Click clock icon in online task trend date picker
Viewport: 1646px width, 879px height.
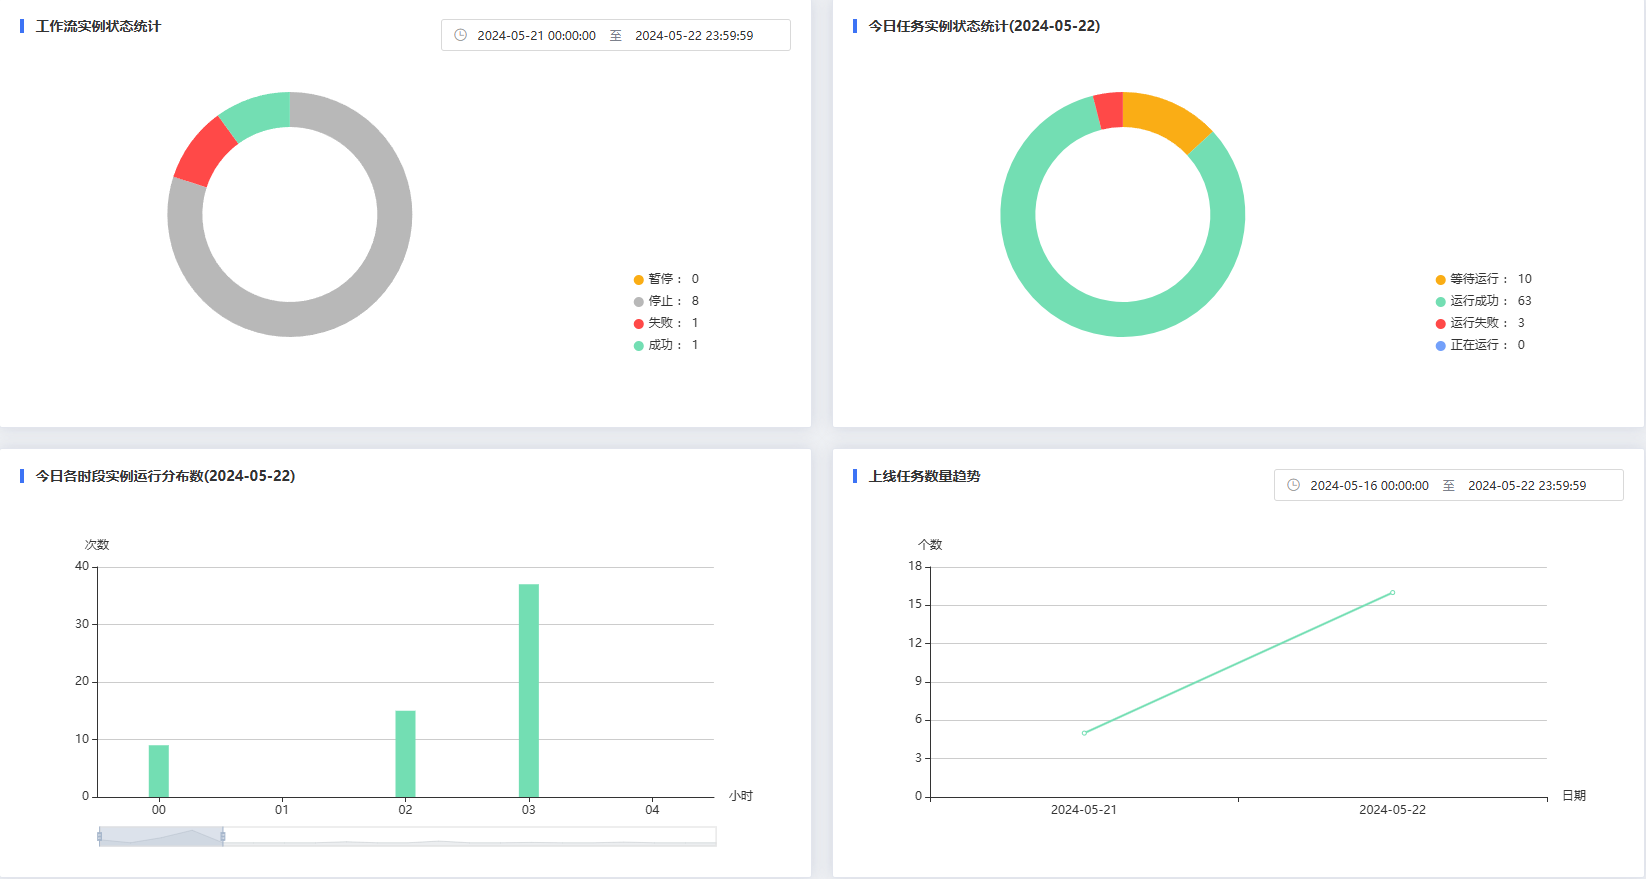[1293, 485]
